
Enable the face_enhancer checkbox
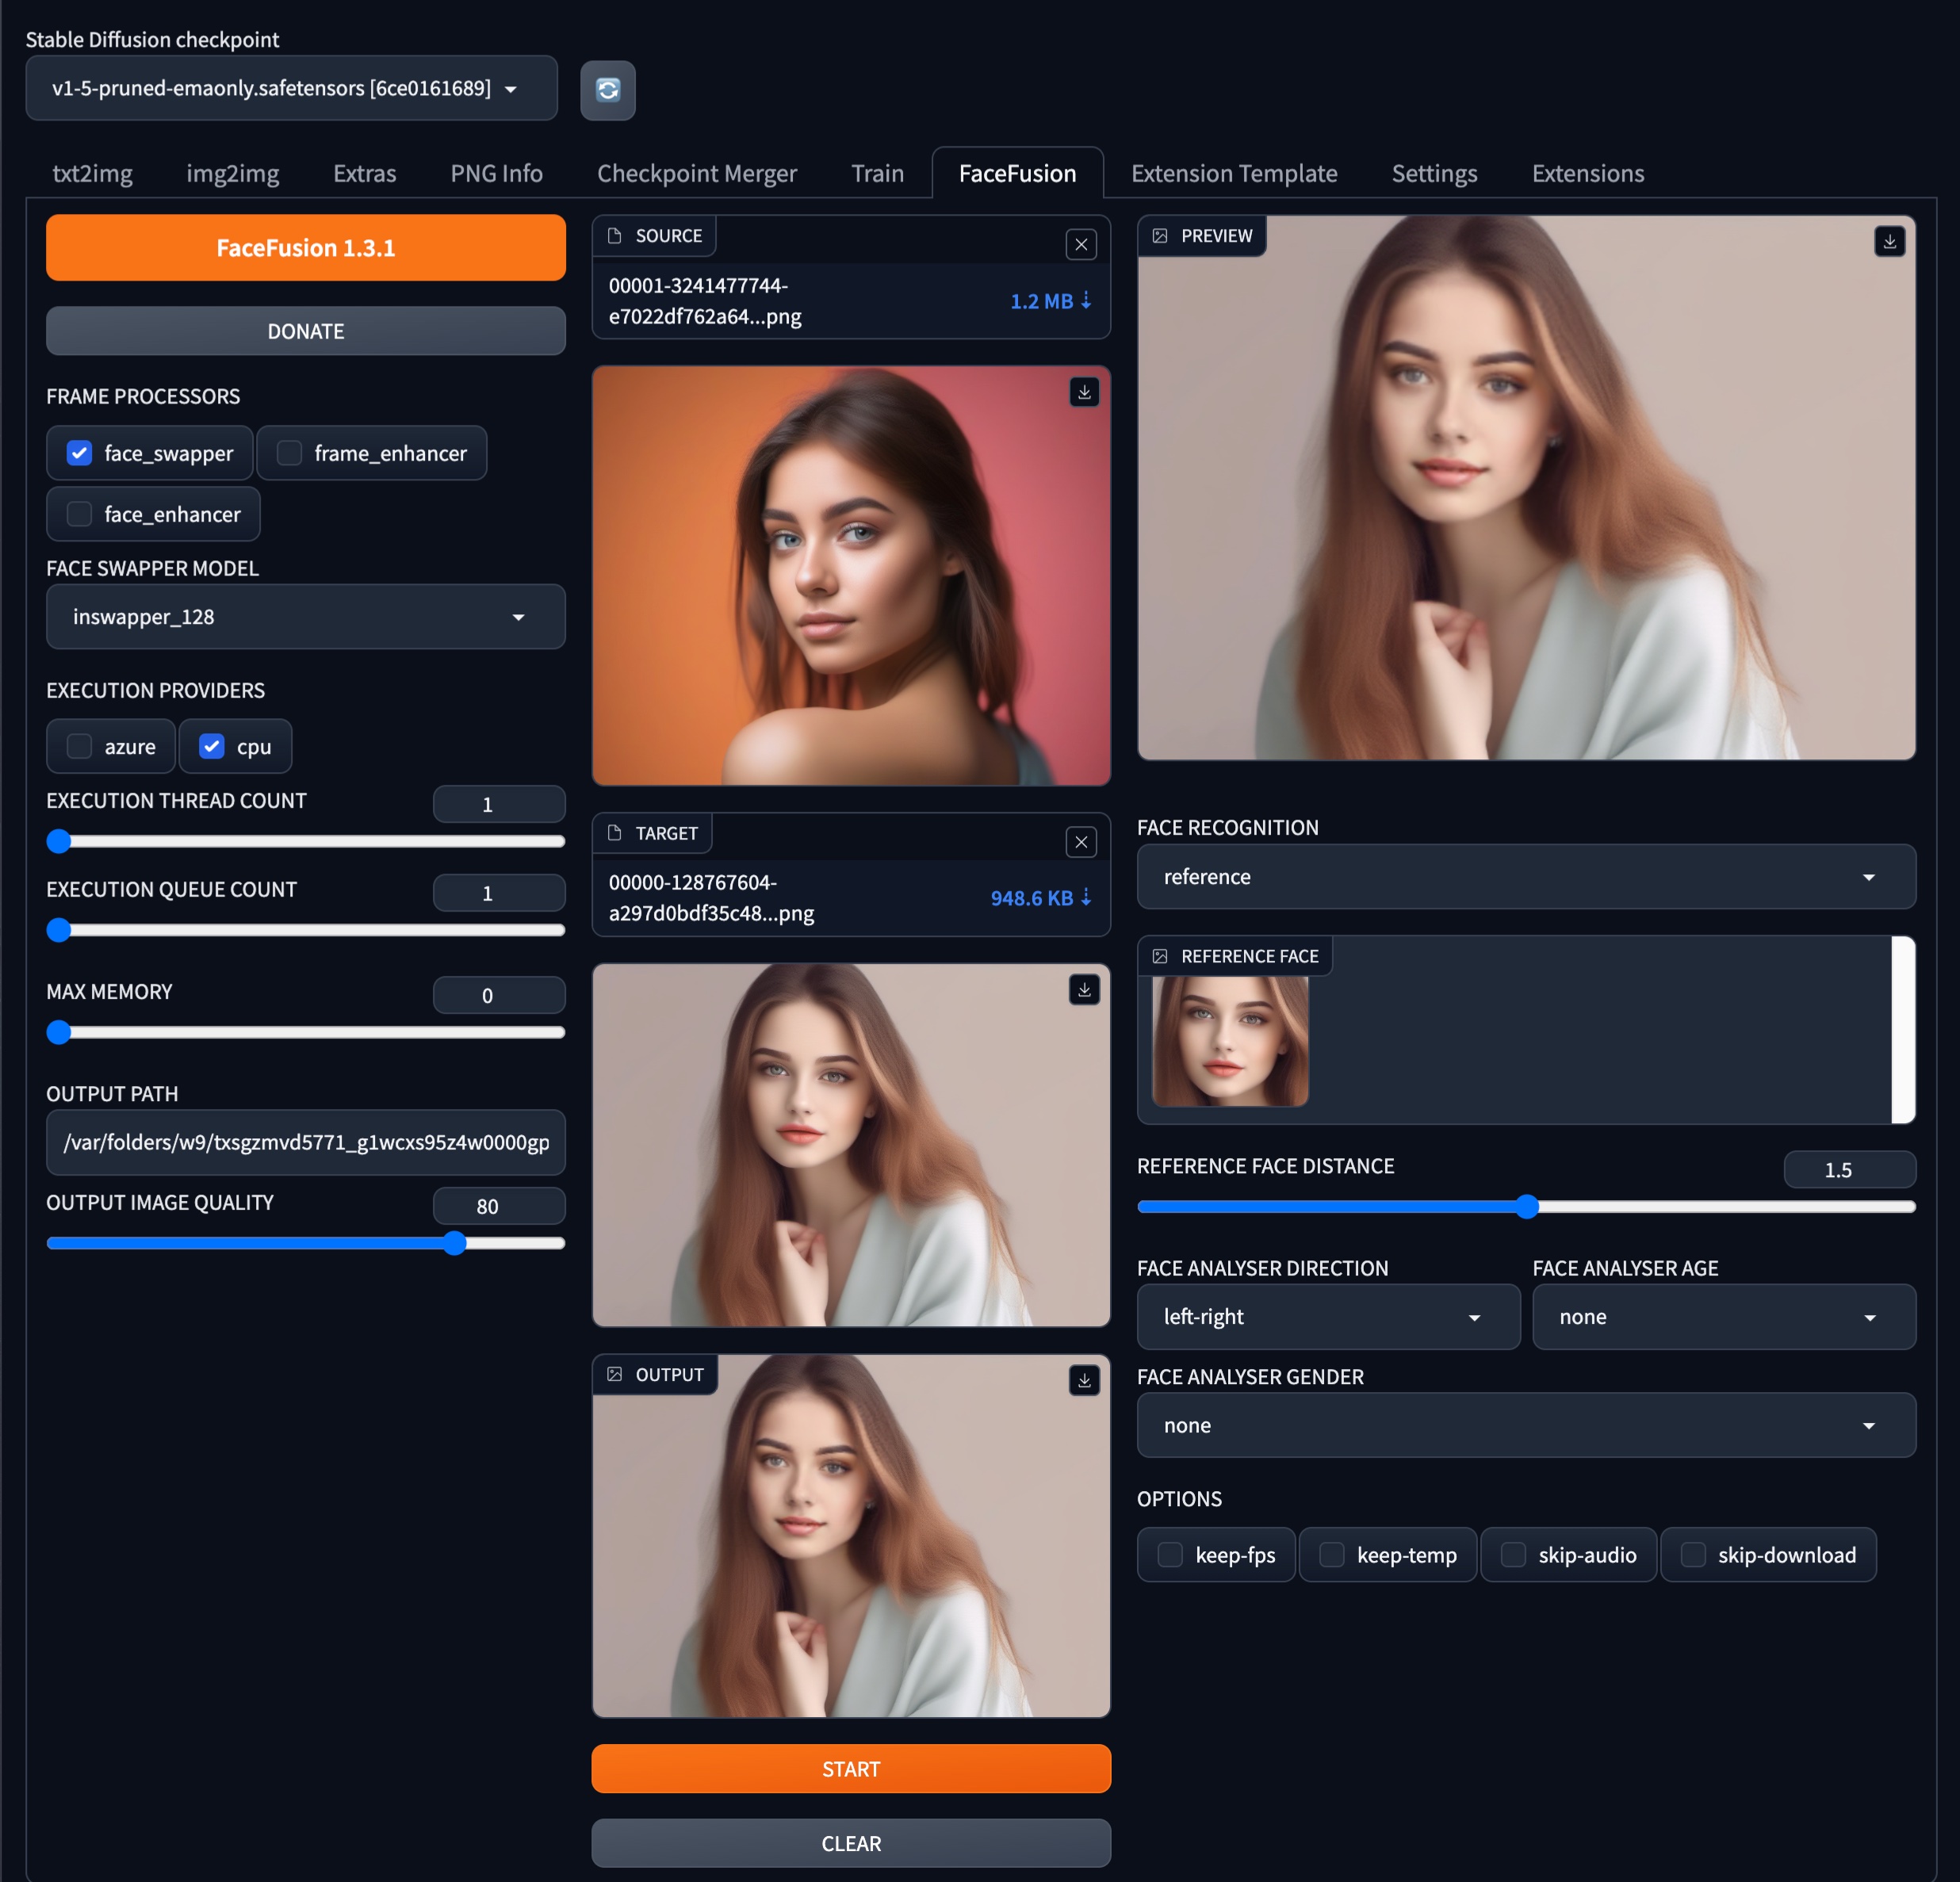pyautogui.click(x=80, y=514)
